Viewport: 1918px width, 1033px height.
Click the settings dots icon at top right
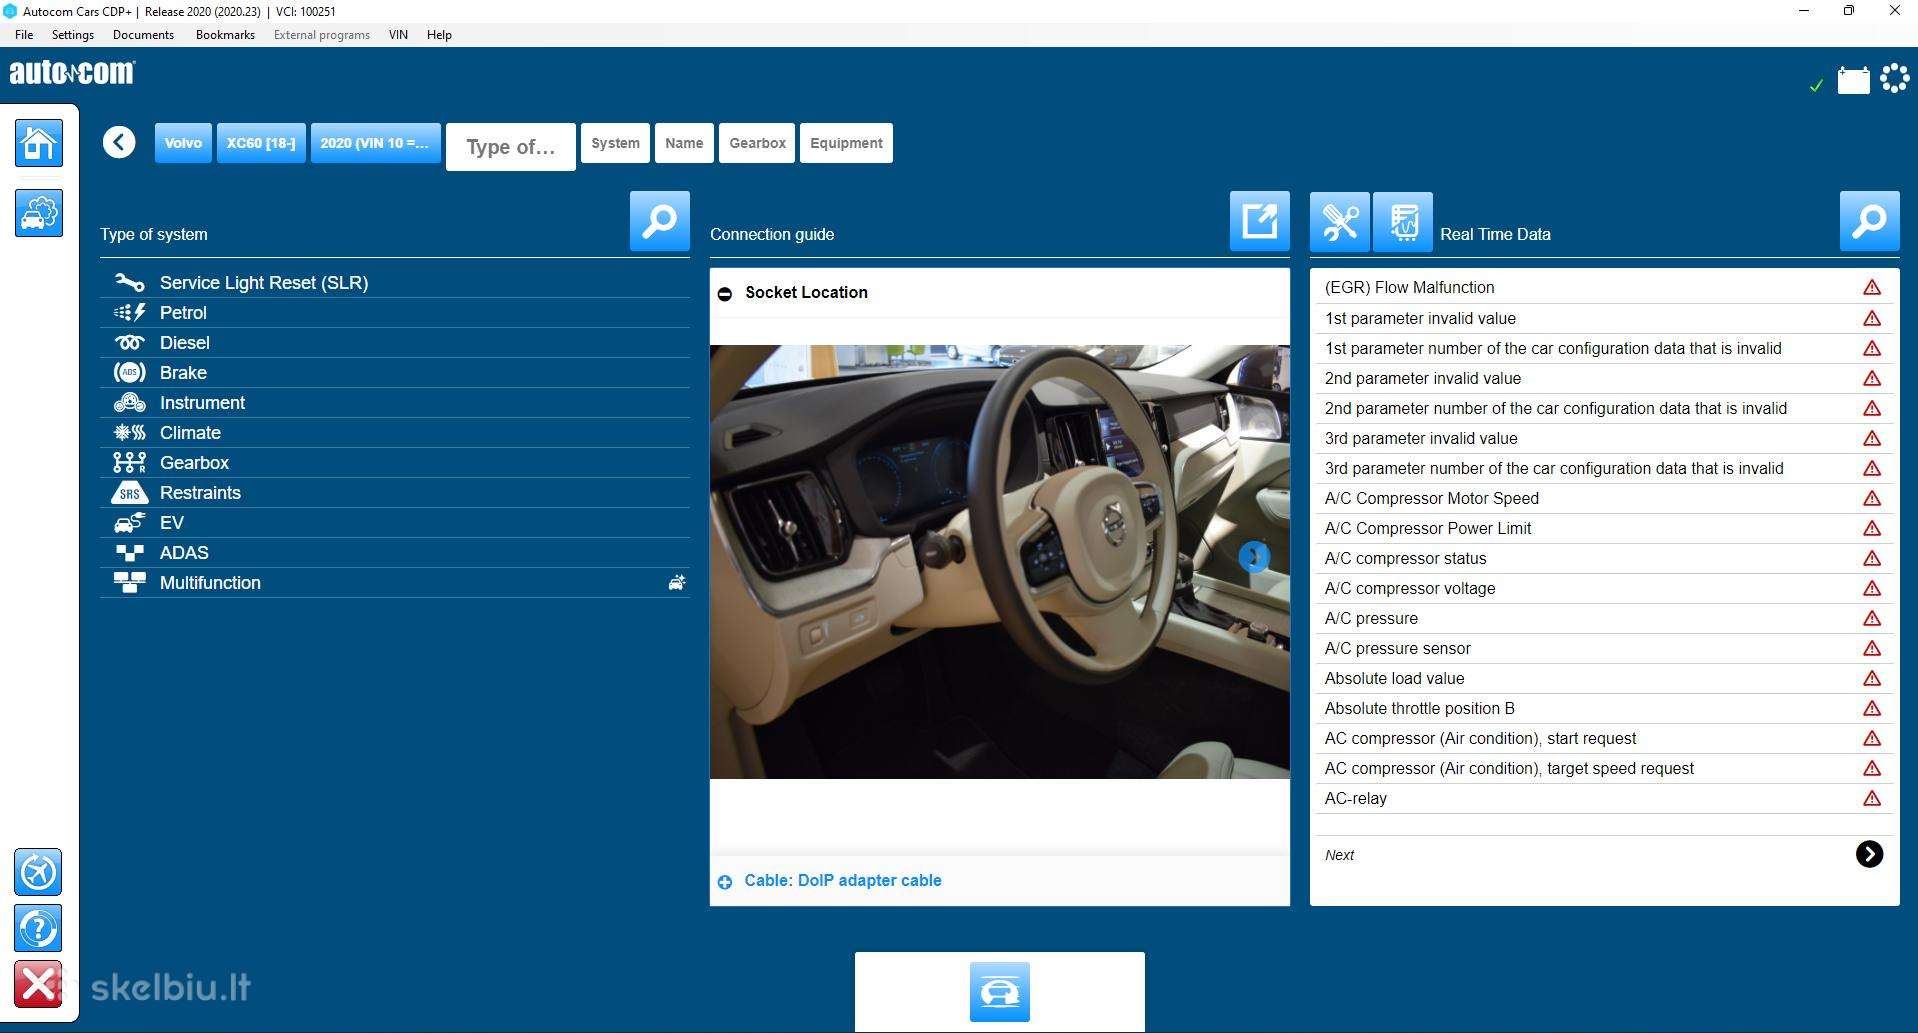1895,78
